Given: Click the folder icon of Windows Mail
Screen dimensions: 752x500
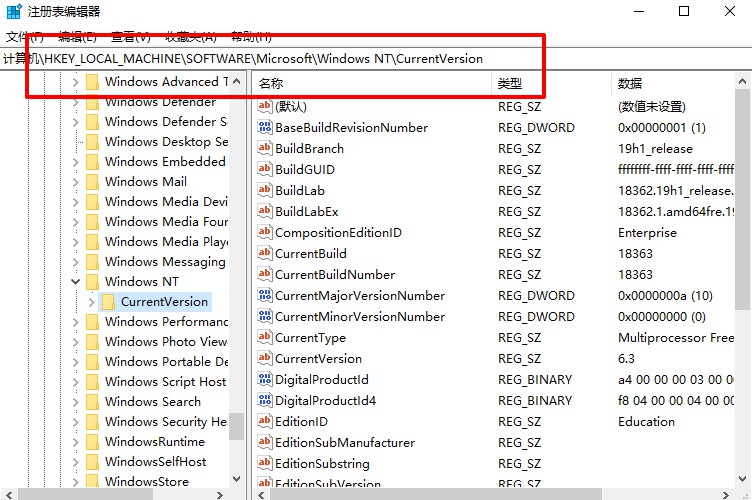Looking at the screenshot, I should [92, 182].
